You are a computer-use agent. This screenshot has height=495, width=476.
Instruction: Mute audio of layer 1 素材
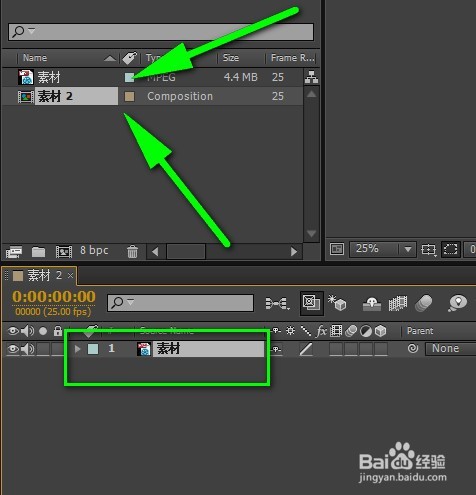[x=27, y=349]
